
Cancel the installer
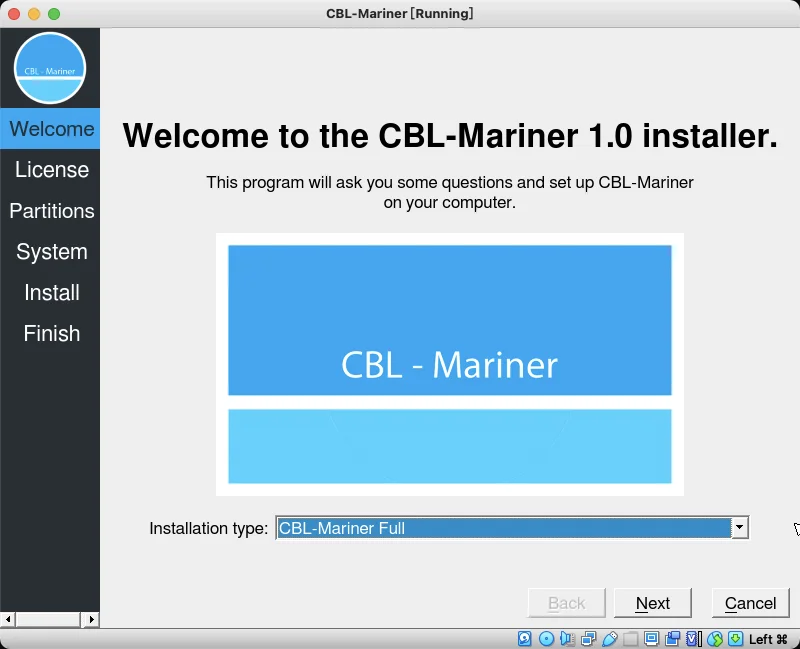point(750,603)
